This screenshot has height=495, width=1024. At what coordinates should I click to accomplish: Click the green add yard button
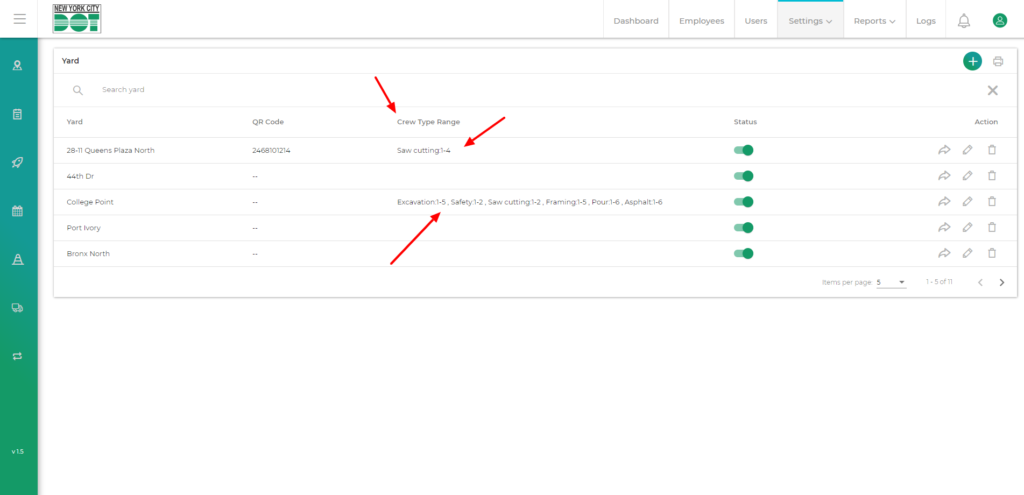pyautogui.click(x=972, y=61)
